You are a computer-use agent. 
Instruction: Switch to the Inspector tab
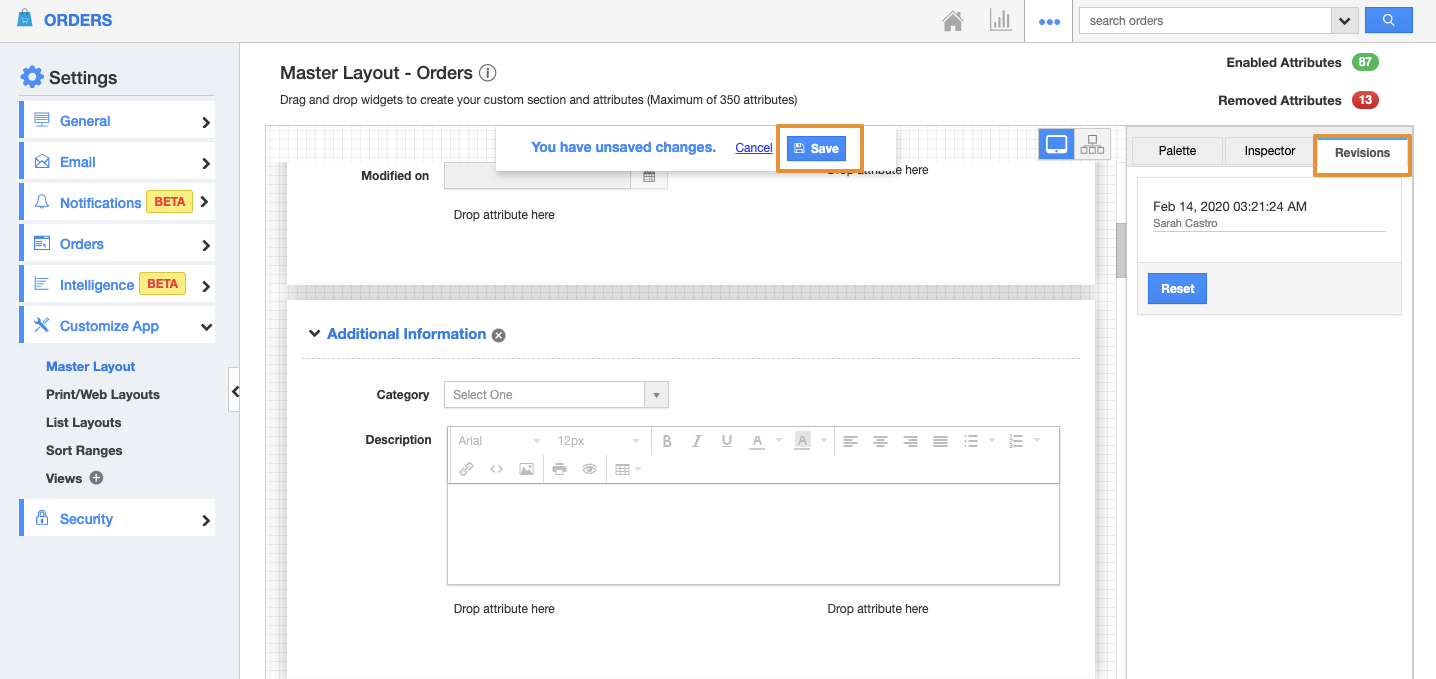pos(1269,151)
